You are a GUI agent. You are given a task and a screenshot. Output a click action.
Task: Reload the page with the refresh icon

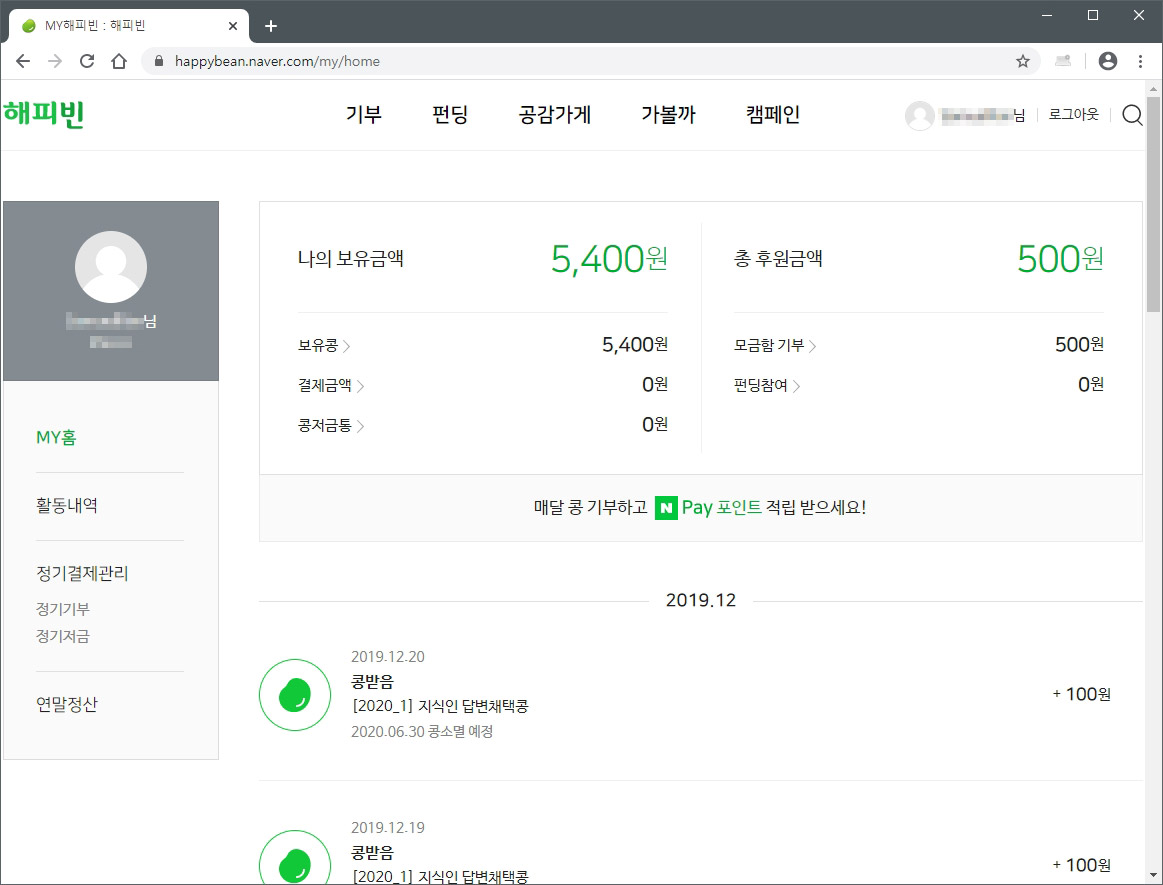87,61
